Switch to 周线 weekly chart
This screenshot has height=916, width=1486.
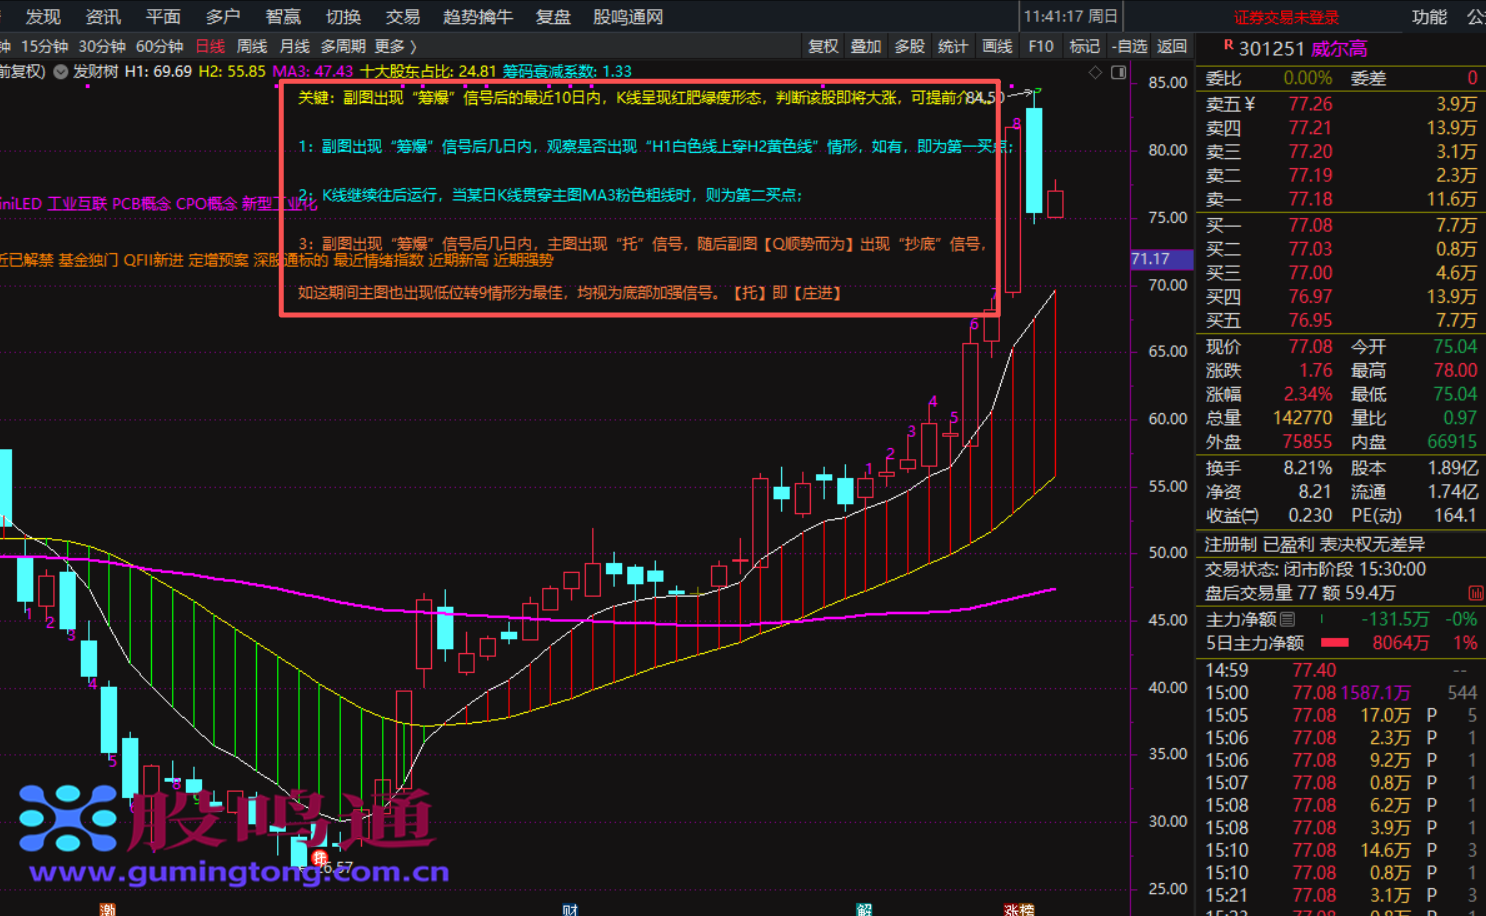click(252, 46)
